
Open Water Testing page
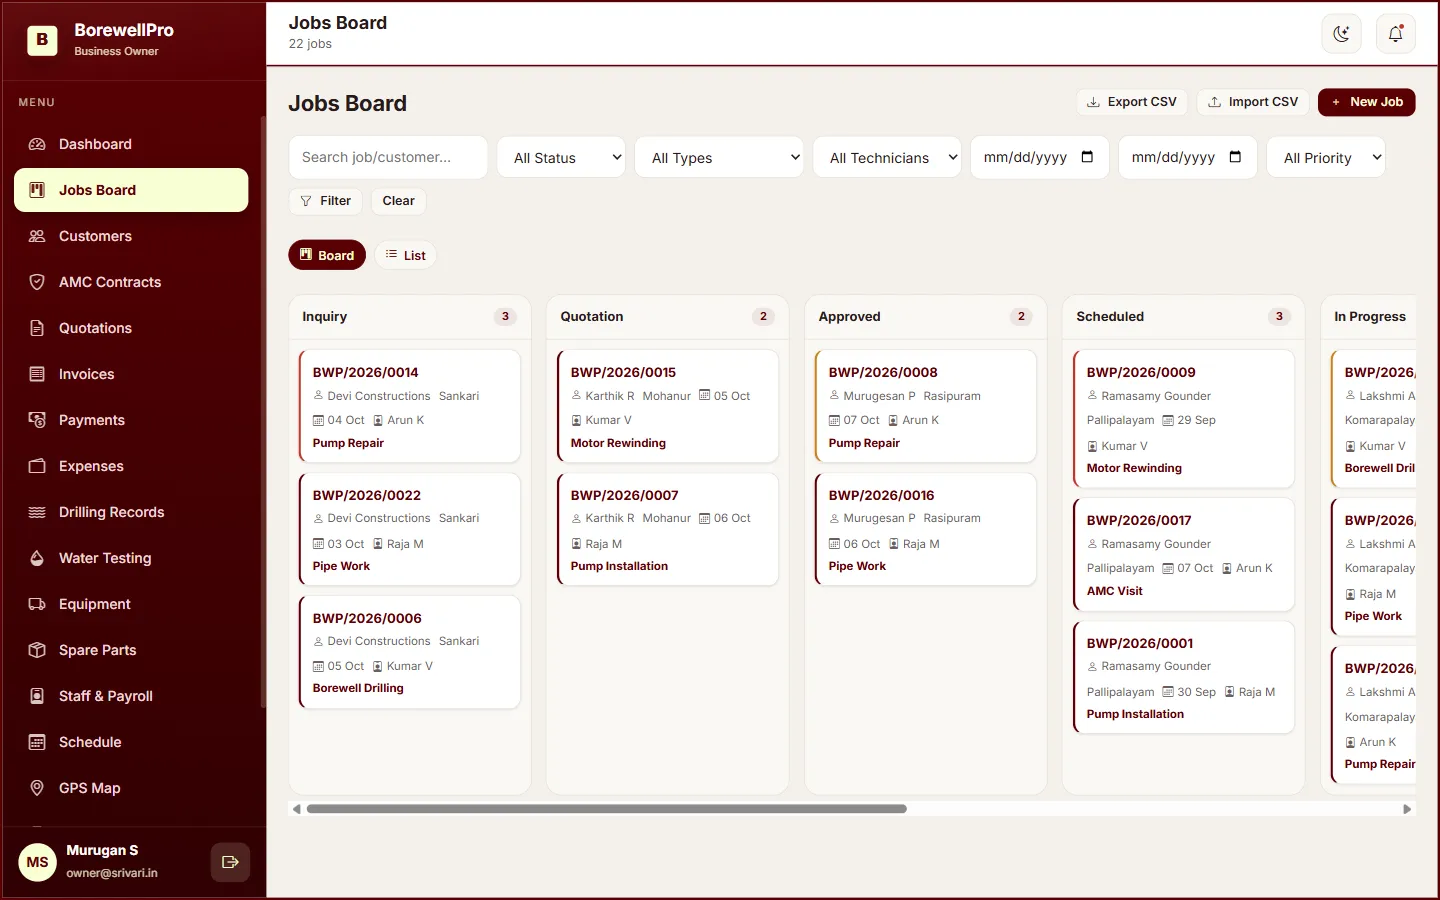pyautogui.click(x=131, y=558)
